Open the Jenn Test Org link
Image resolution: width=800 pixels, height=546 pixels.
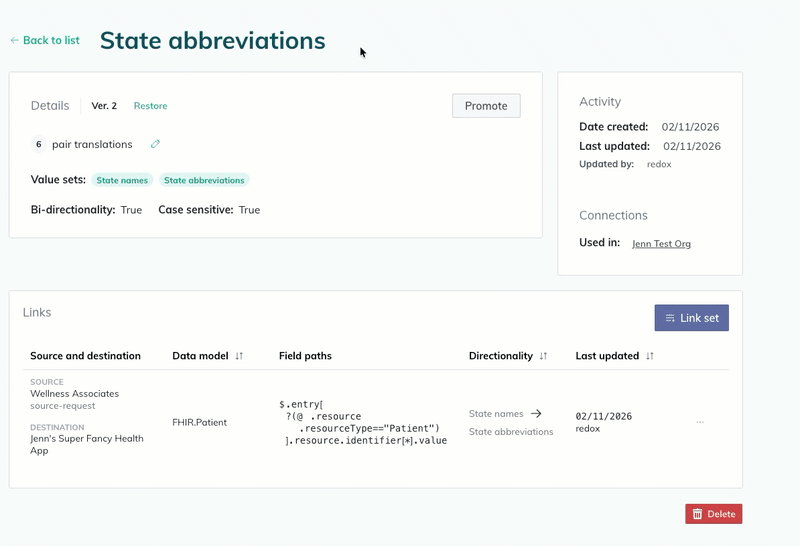click(x=661, y=243)
